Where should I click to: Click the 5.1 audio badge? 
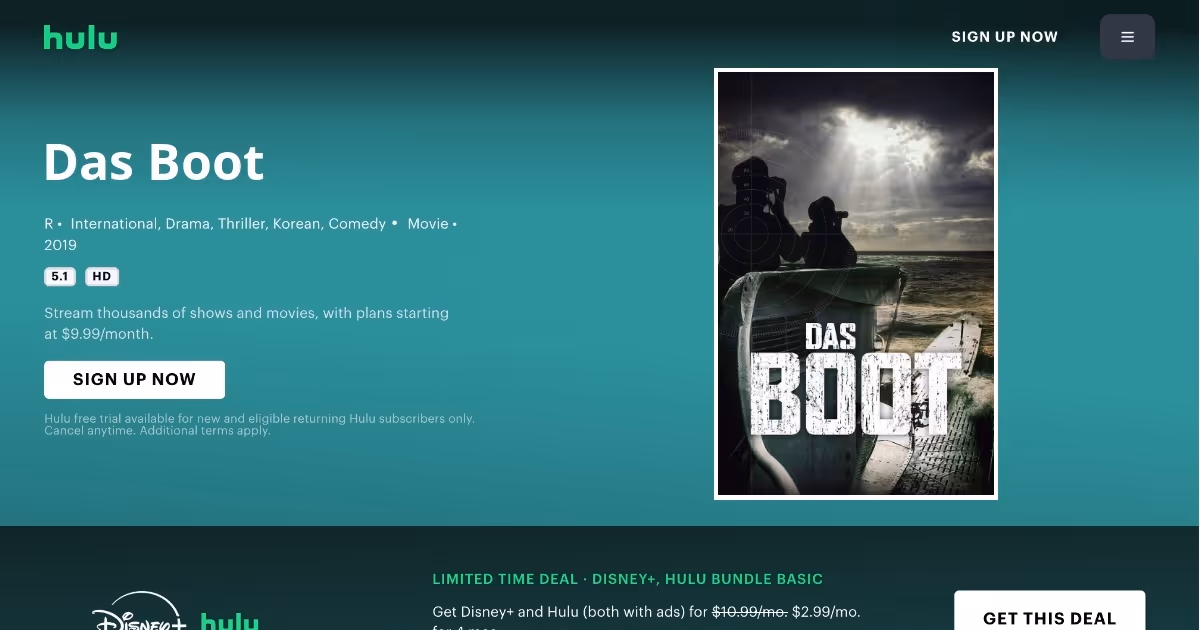[x=60, y=277]
